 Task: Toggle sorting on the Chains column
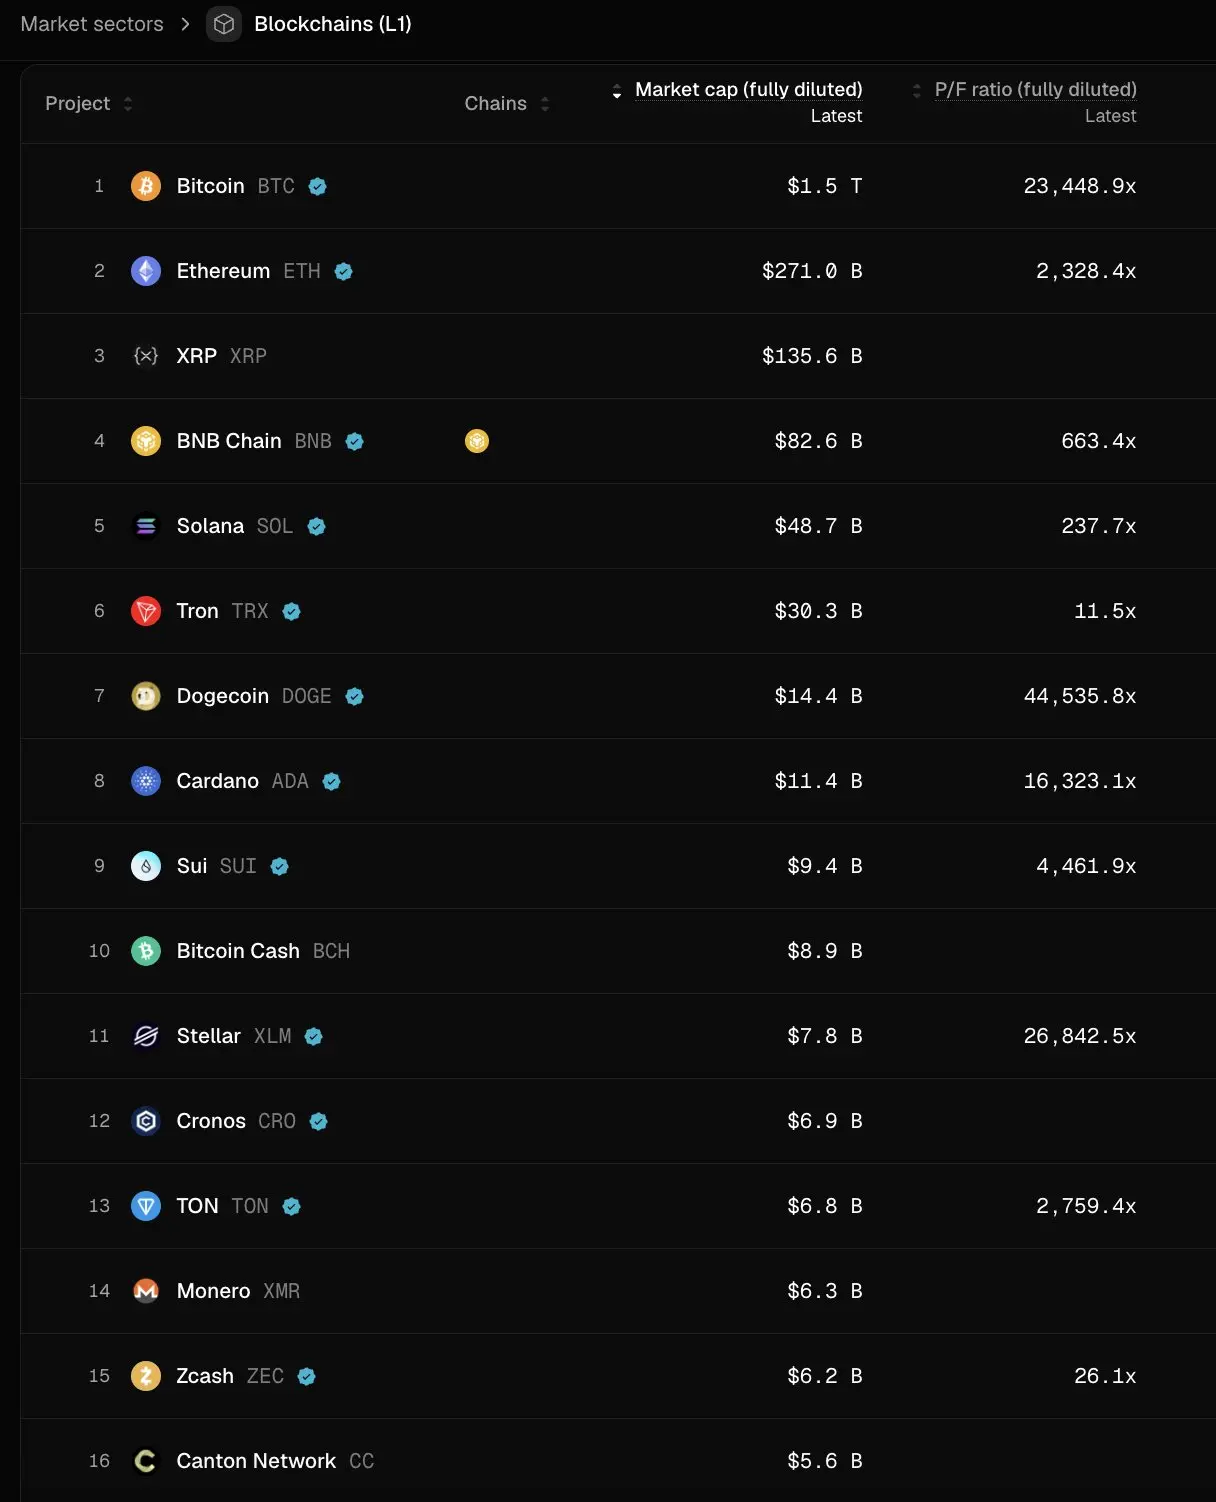tap(544, 103)
